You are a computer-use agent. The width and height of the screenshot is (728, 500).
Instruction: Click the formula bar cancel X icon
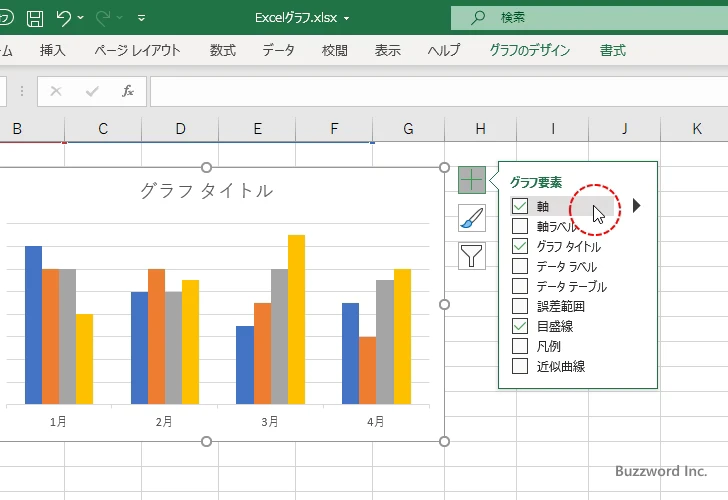[56, 91]
